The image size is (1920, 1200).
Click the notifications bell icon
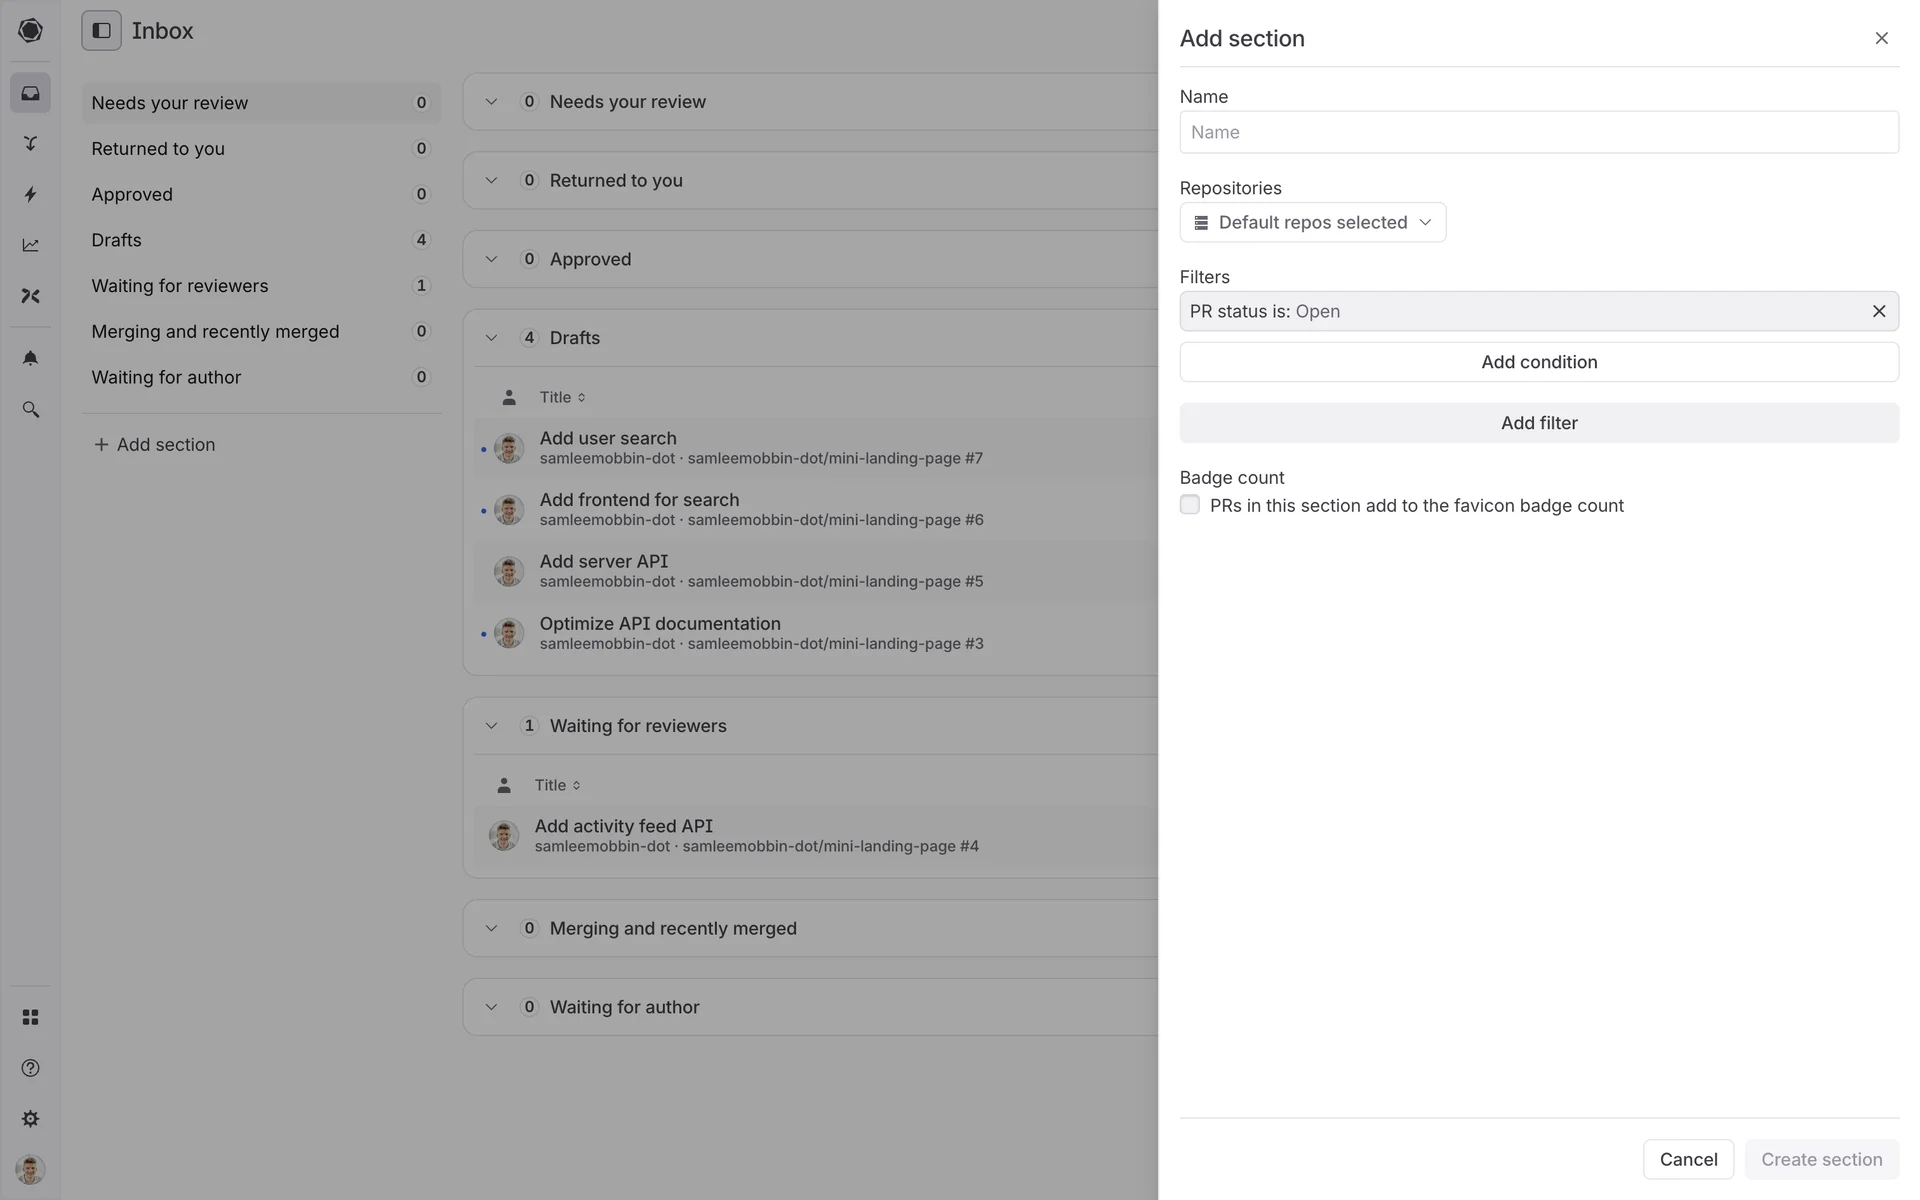(30, 358)
